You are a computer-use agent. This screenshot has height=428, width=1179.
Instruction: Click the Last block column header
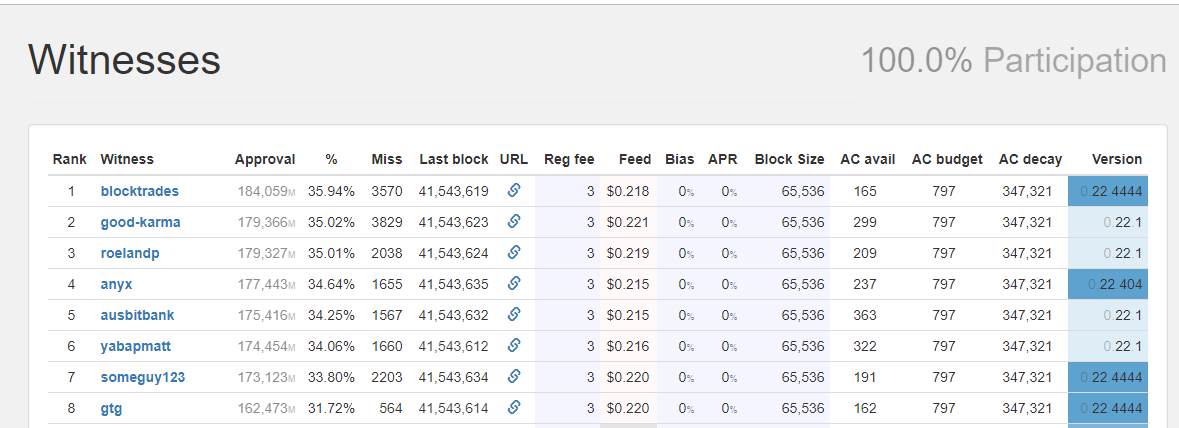[x=454, y=159]
